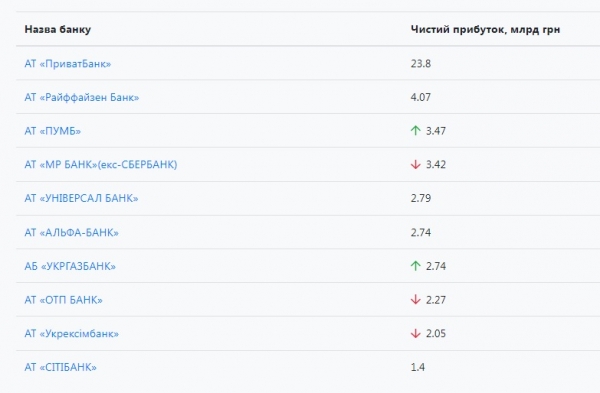Follow the АТ «ПУМБ» bank link
Image resolution: width=600 pixels, height=393 pixels.
(53, 131)
